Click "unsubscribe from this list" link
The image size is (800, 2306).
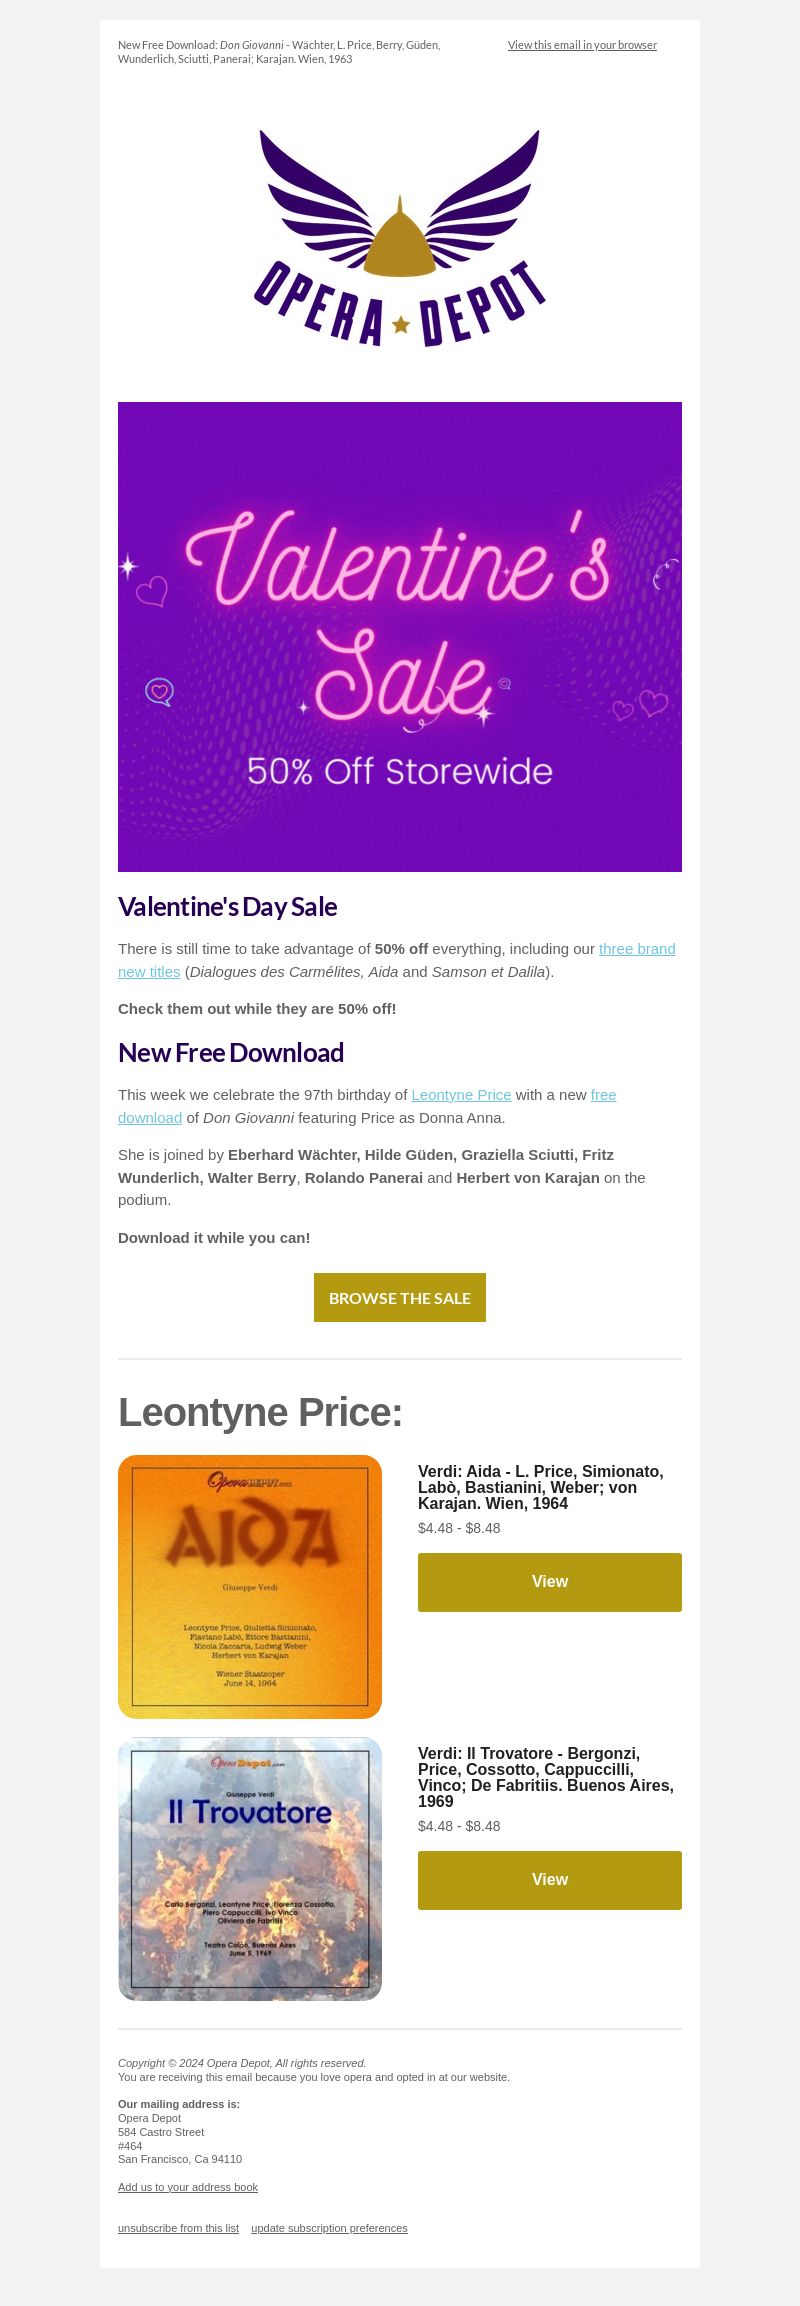178,2228
